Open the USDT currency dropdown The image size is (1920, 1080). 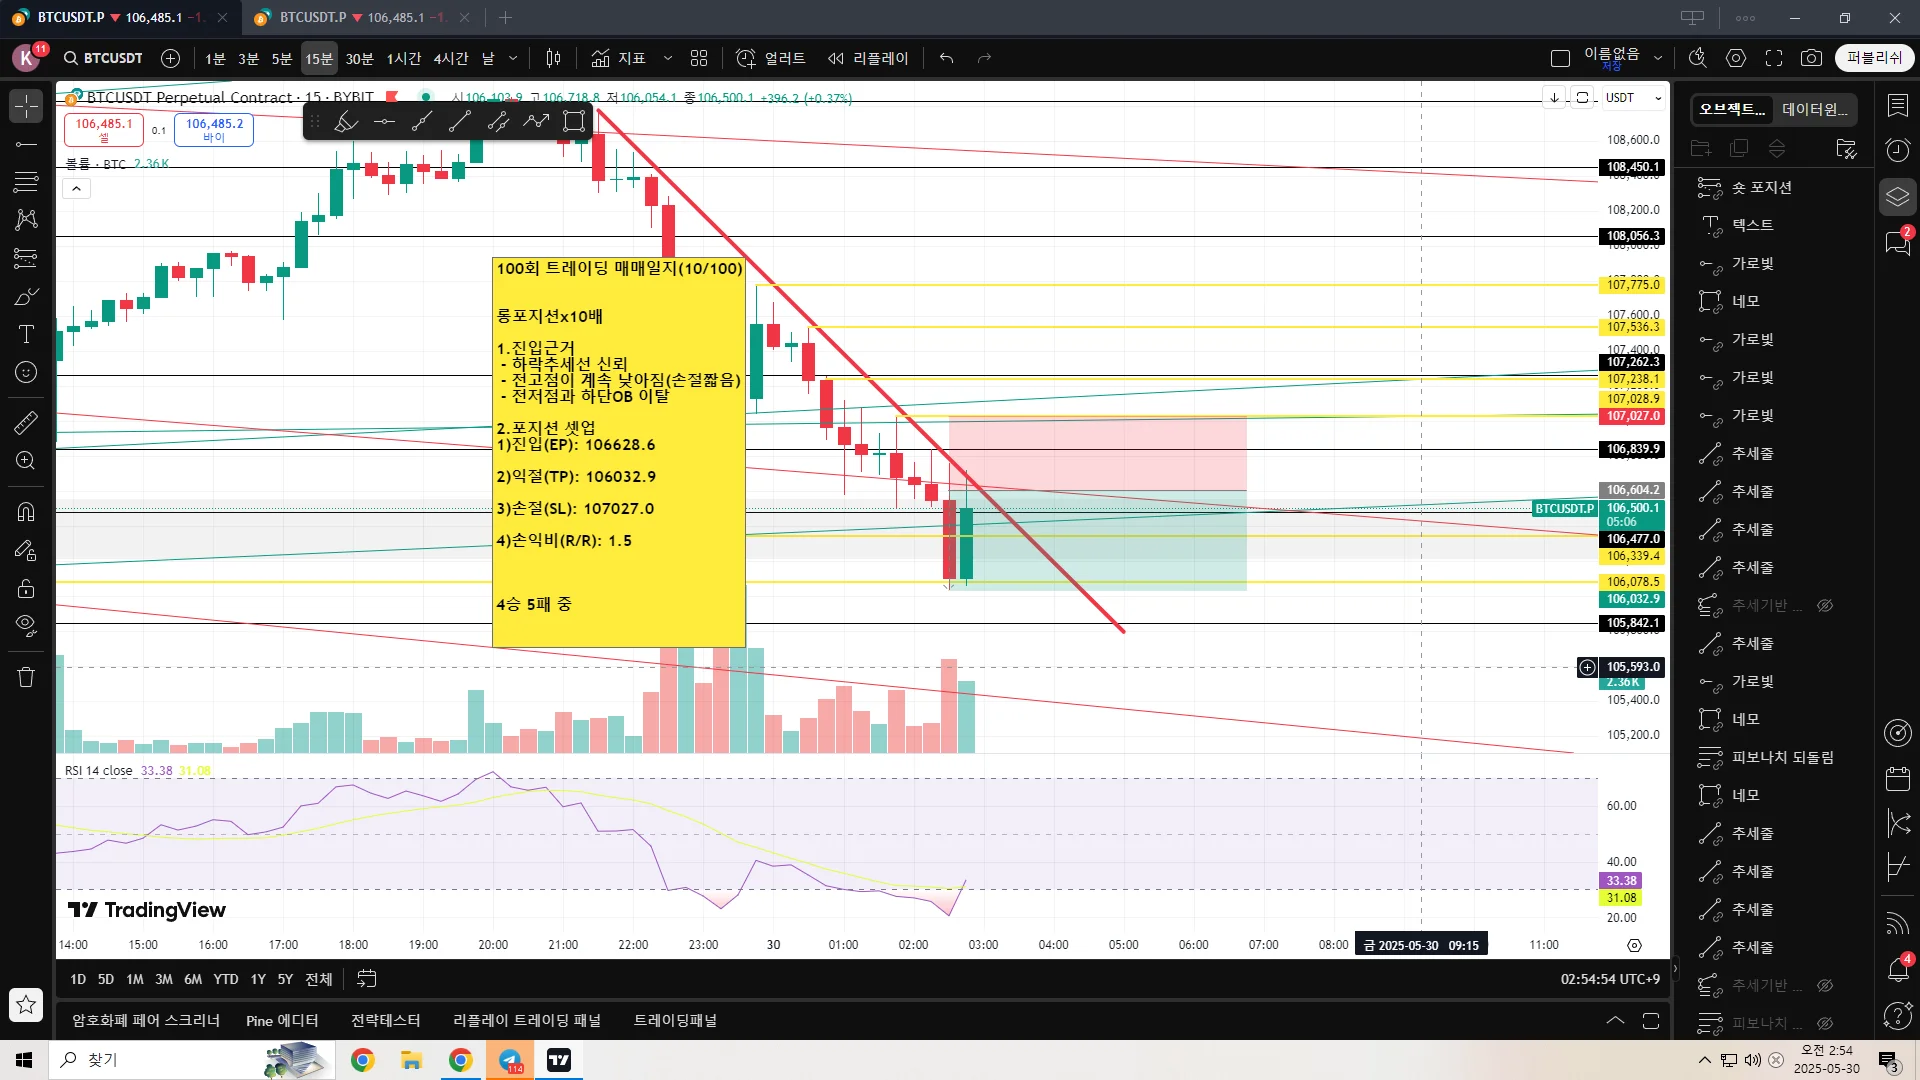(x=1634, y=98)
